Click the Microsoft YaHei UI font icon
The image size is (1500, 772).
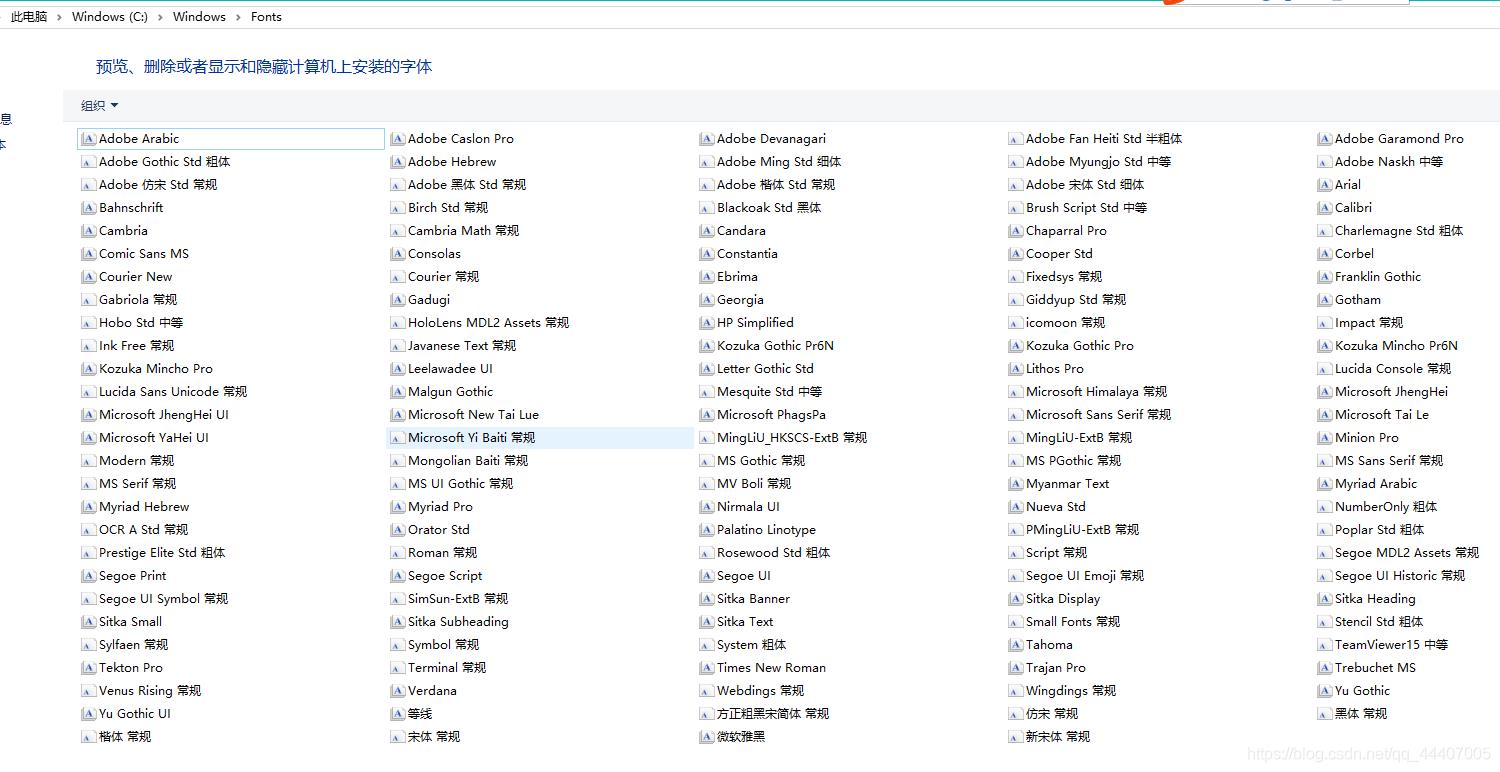[x=88, y=438]
